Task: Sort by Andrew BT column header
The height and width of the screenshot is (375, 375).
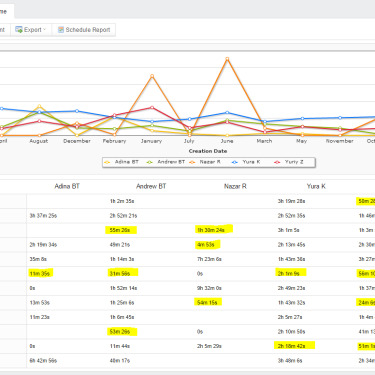Action: (151, 186)
